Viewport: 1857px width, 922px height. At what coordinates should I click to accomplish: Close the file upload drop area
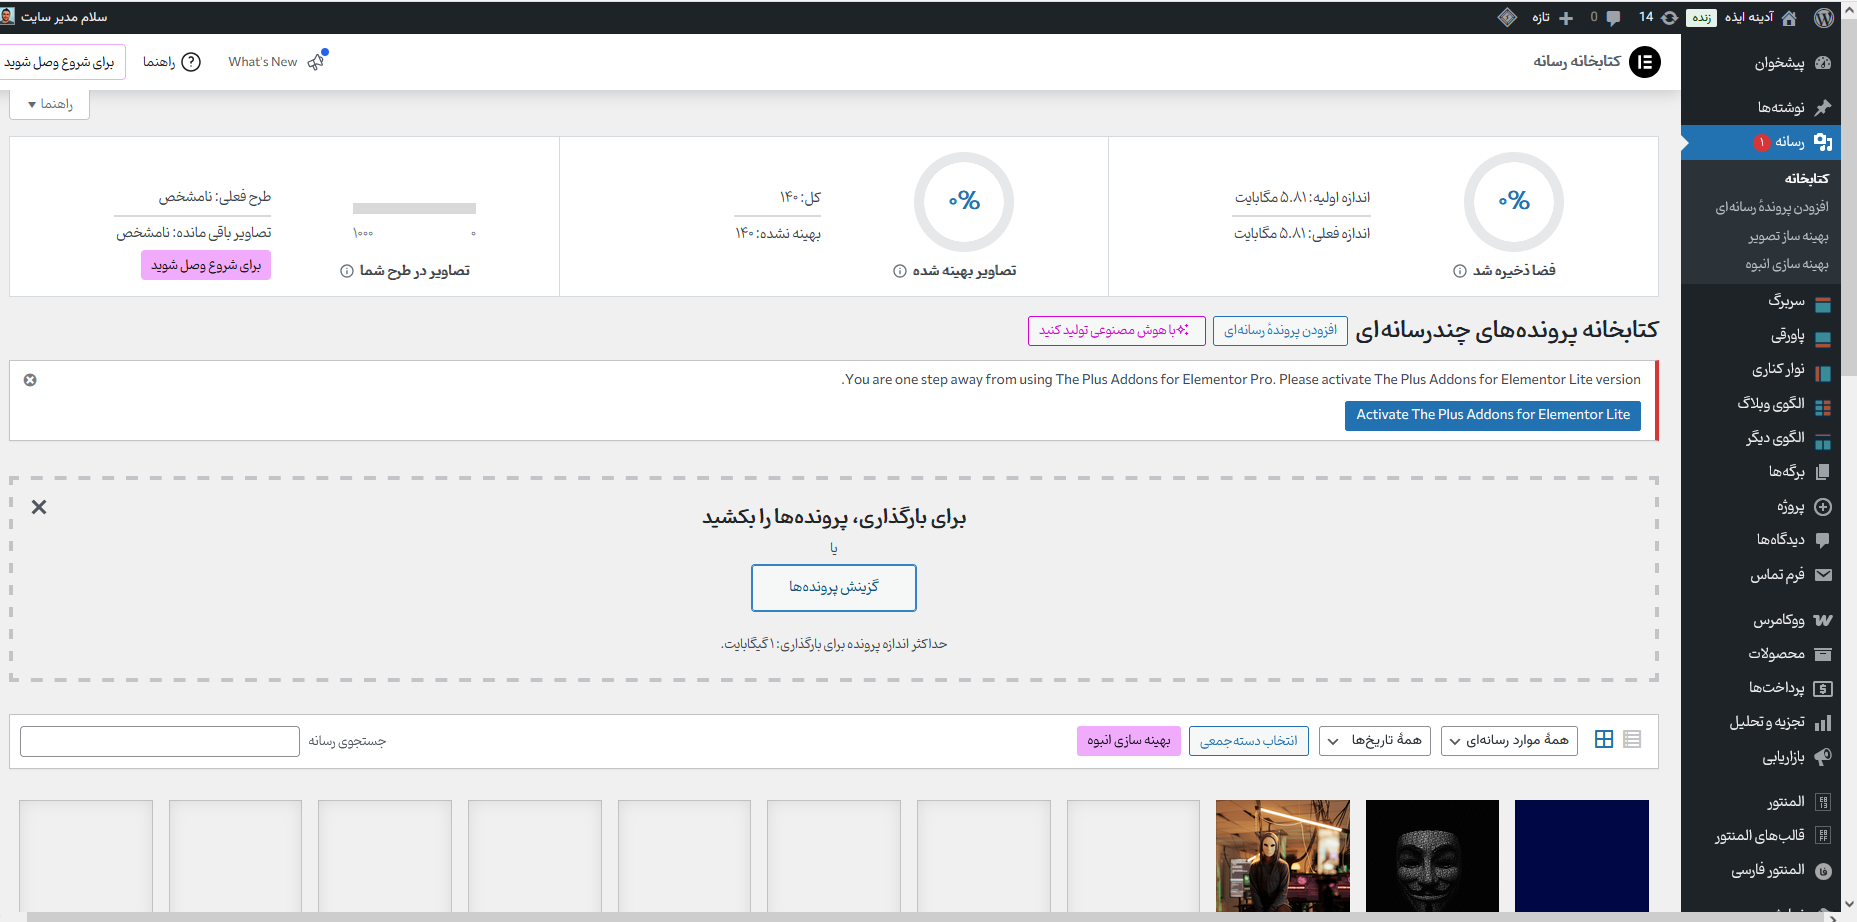(39, 507)
